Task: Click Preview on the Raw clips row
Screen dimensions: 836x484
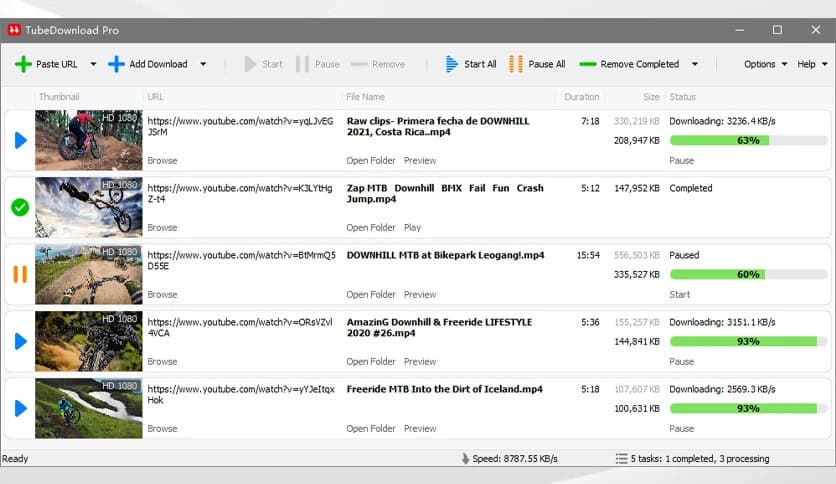Action: pyautogui.click(x=420, y=160)
